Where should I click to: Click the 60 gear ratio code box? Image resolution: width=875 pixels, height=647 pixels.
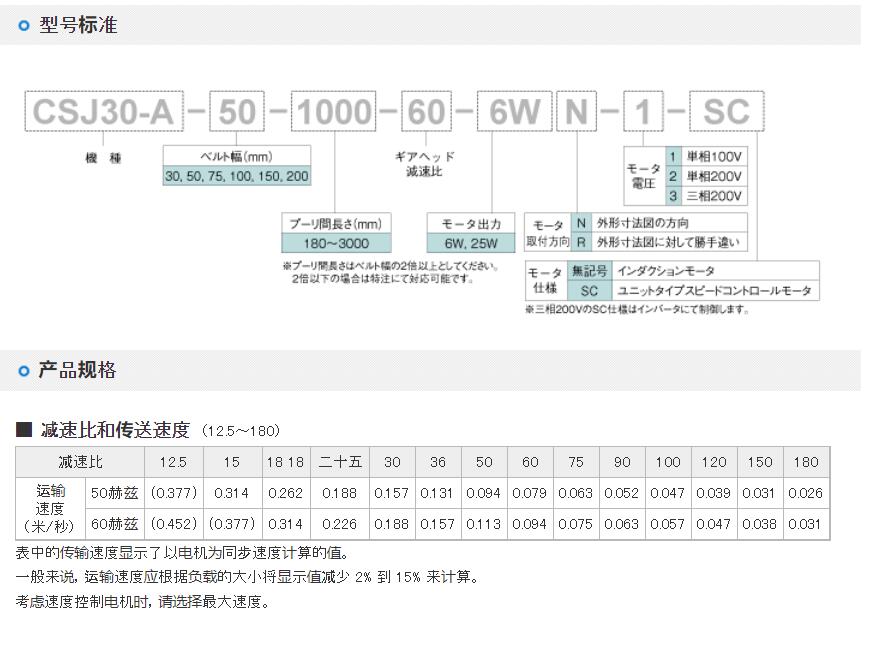[426, 112]
